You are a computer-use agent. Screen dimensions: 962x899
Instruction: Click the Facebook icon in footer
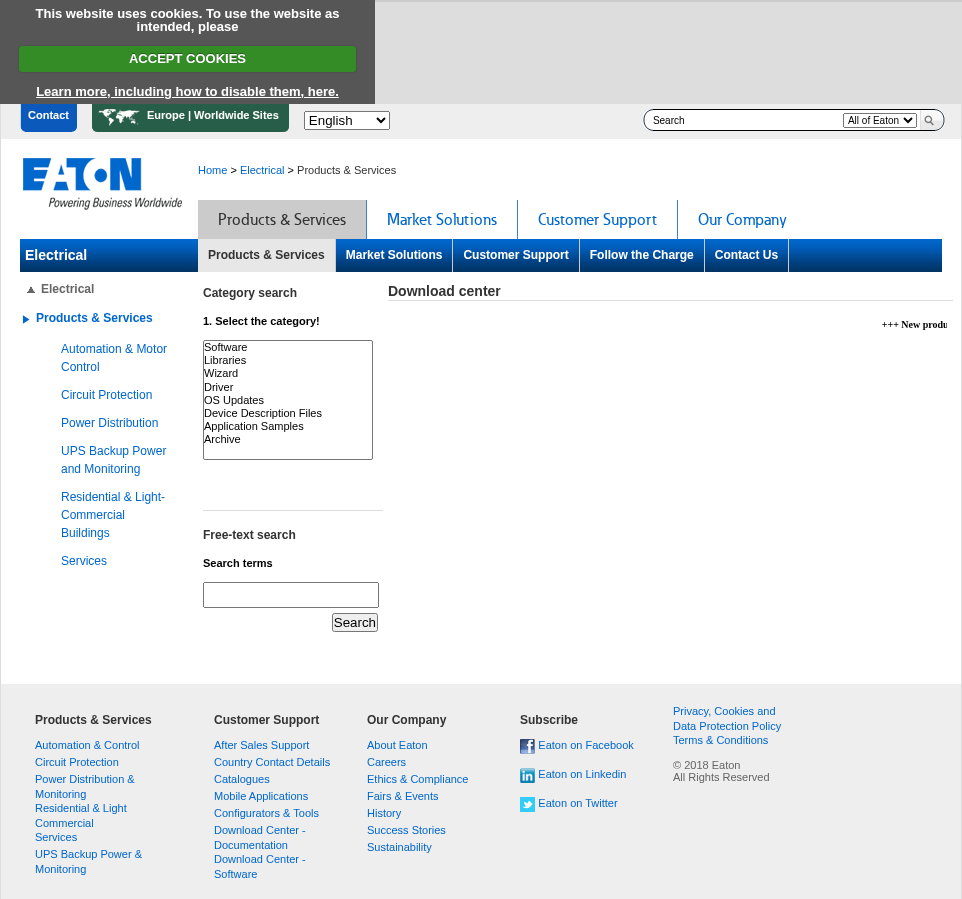[527, 746]
